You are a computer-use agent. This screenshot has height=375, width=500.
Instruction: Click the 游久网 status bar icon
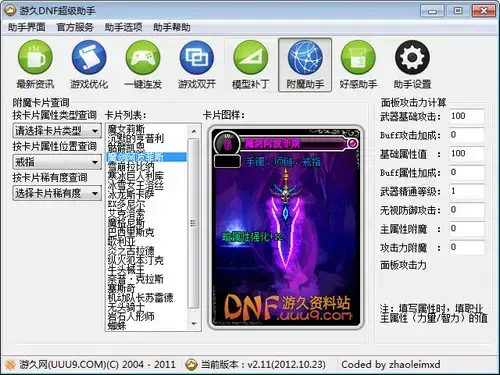click(x=10, y=365)
